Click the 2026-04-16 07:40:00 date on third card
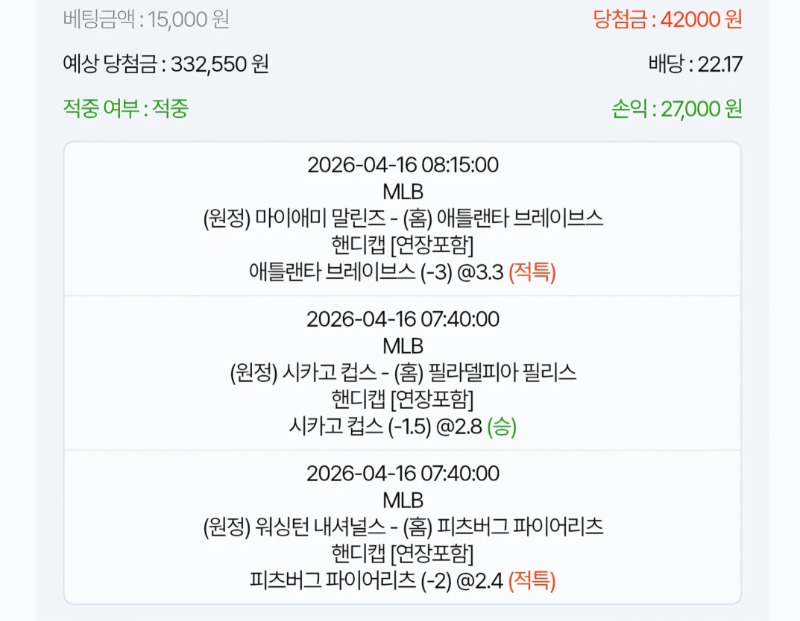This screenshot has width=800, height=621. pyautogui.click(x=400, y=472)
